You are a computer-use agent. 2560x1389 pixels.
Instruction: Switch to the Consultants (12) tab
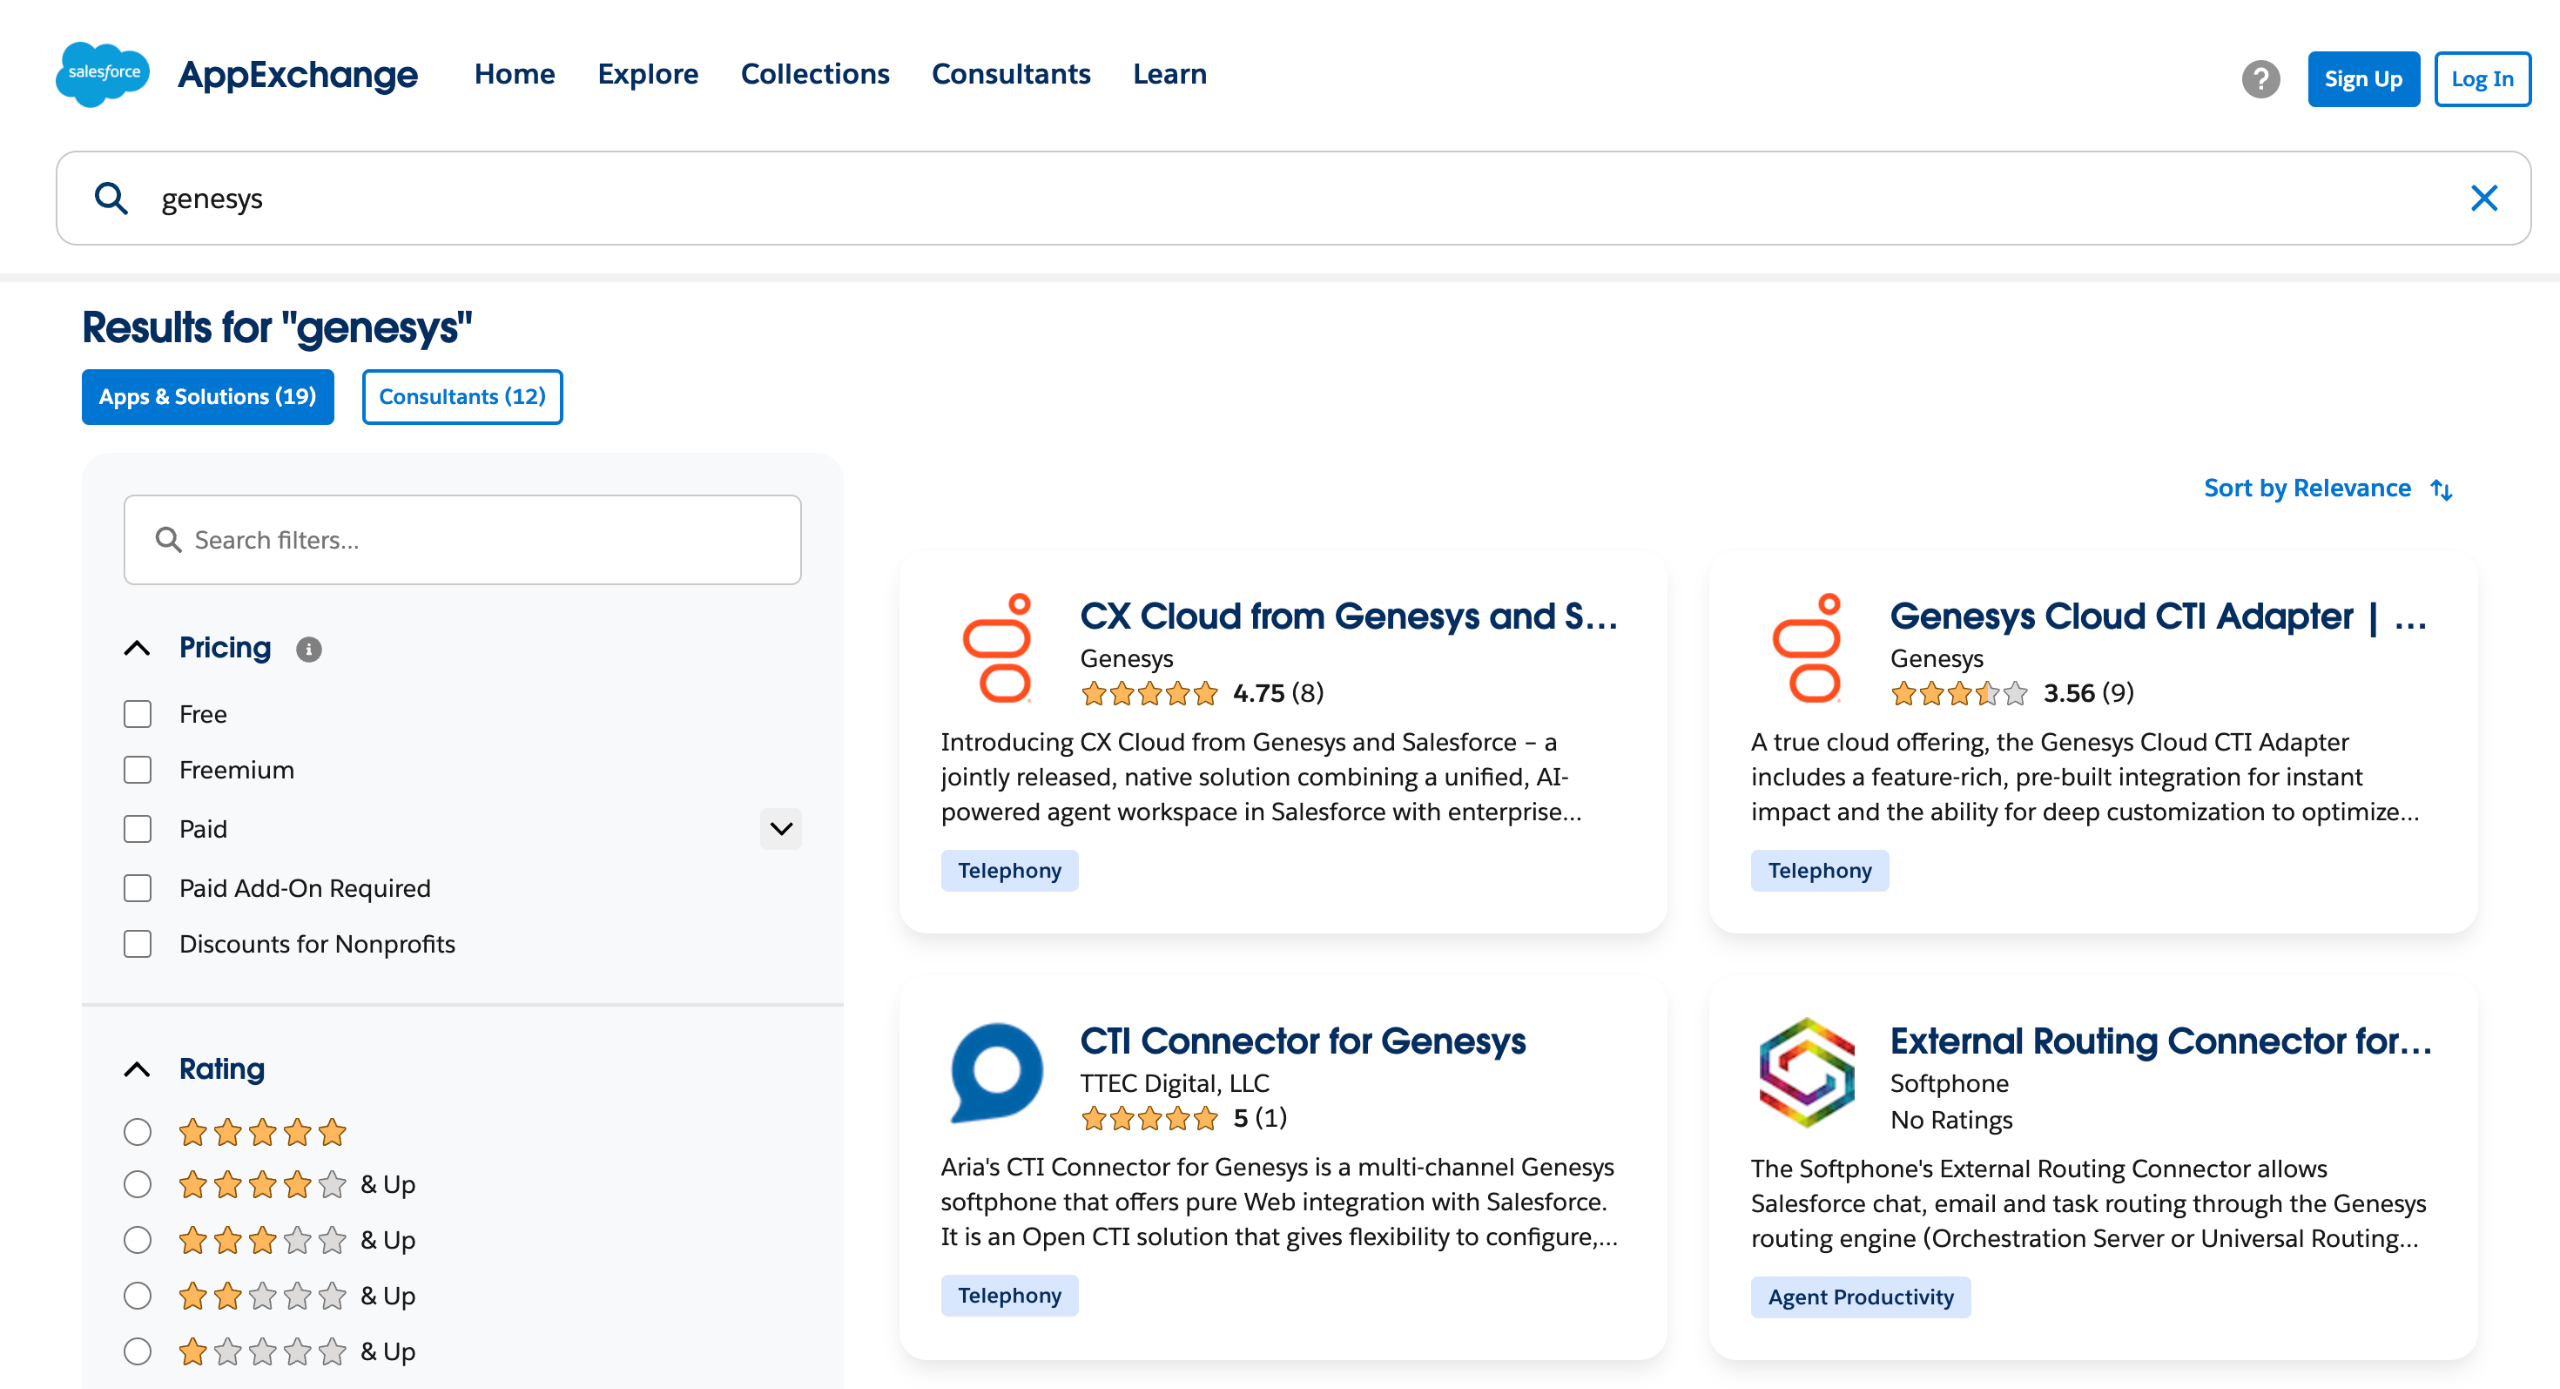pyautogui.click(x=462, y=397)
